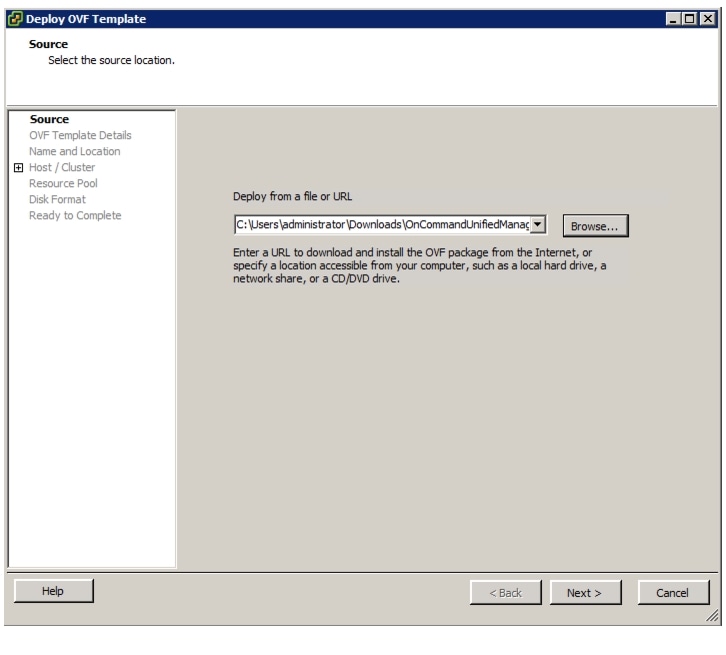Image resolution: width=726 pixels, height=655 pixels.
Task: Select the Name and Location step
Action: (75, 151)
